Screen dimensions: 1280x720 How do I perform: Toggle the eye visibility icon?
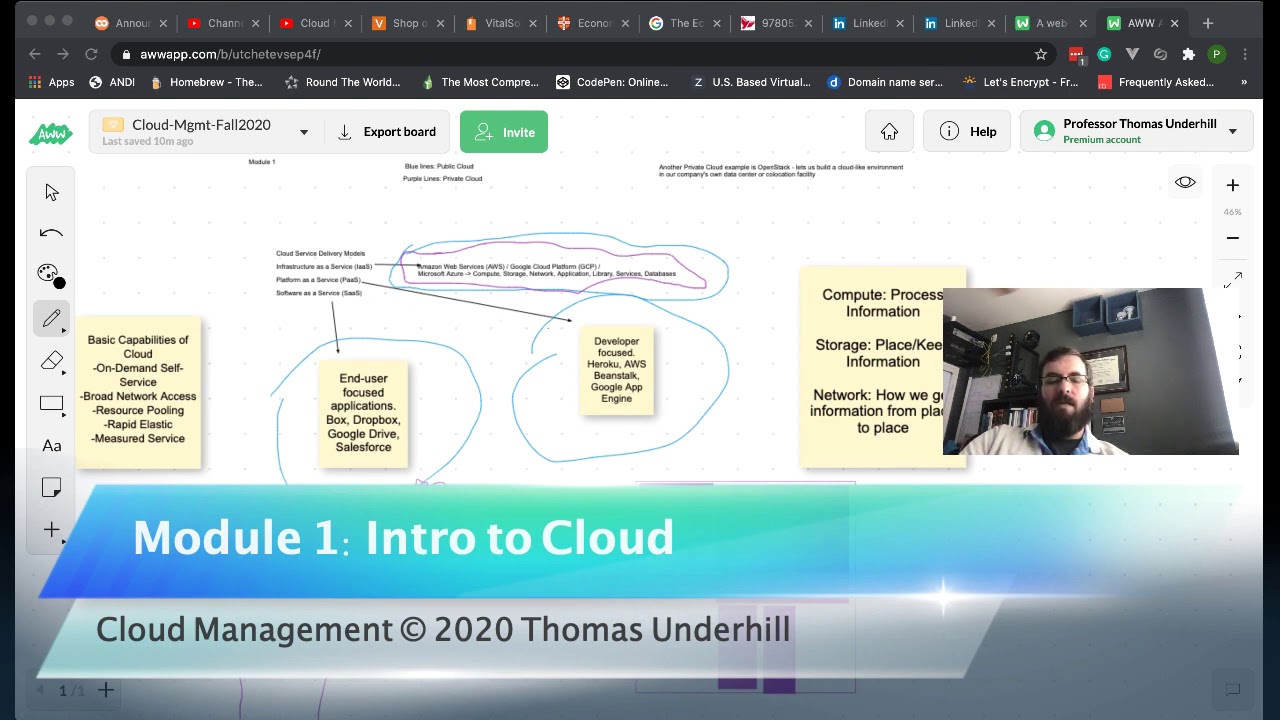1185,183
